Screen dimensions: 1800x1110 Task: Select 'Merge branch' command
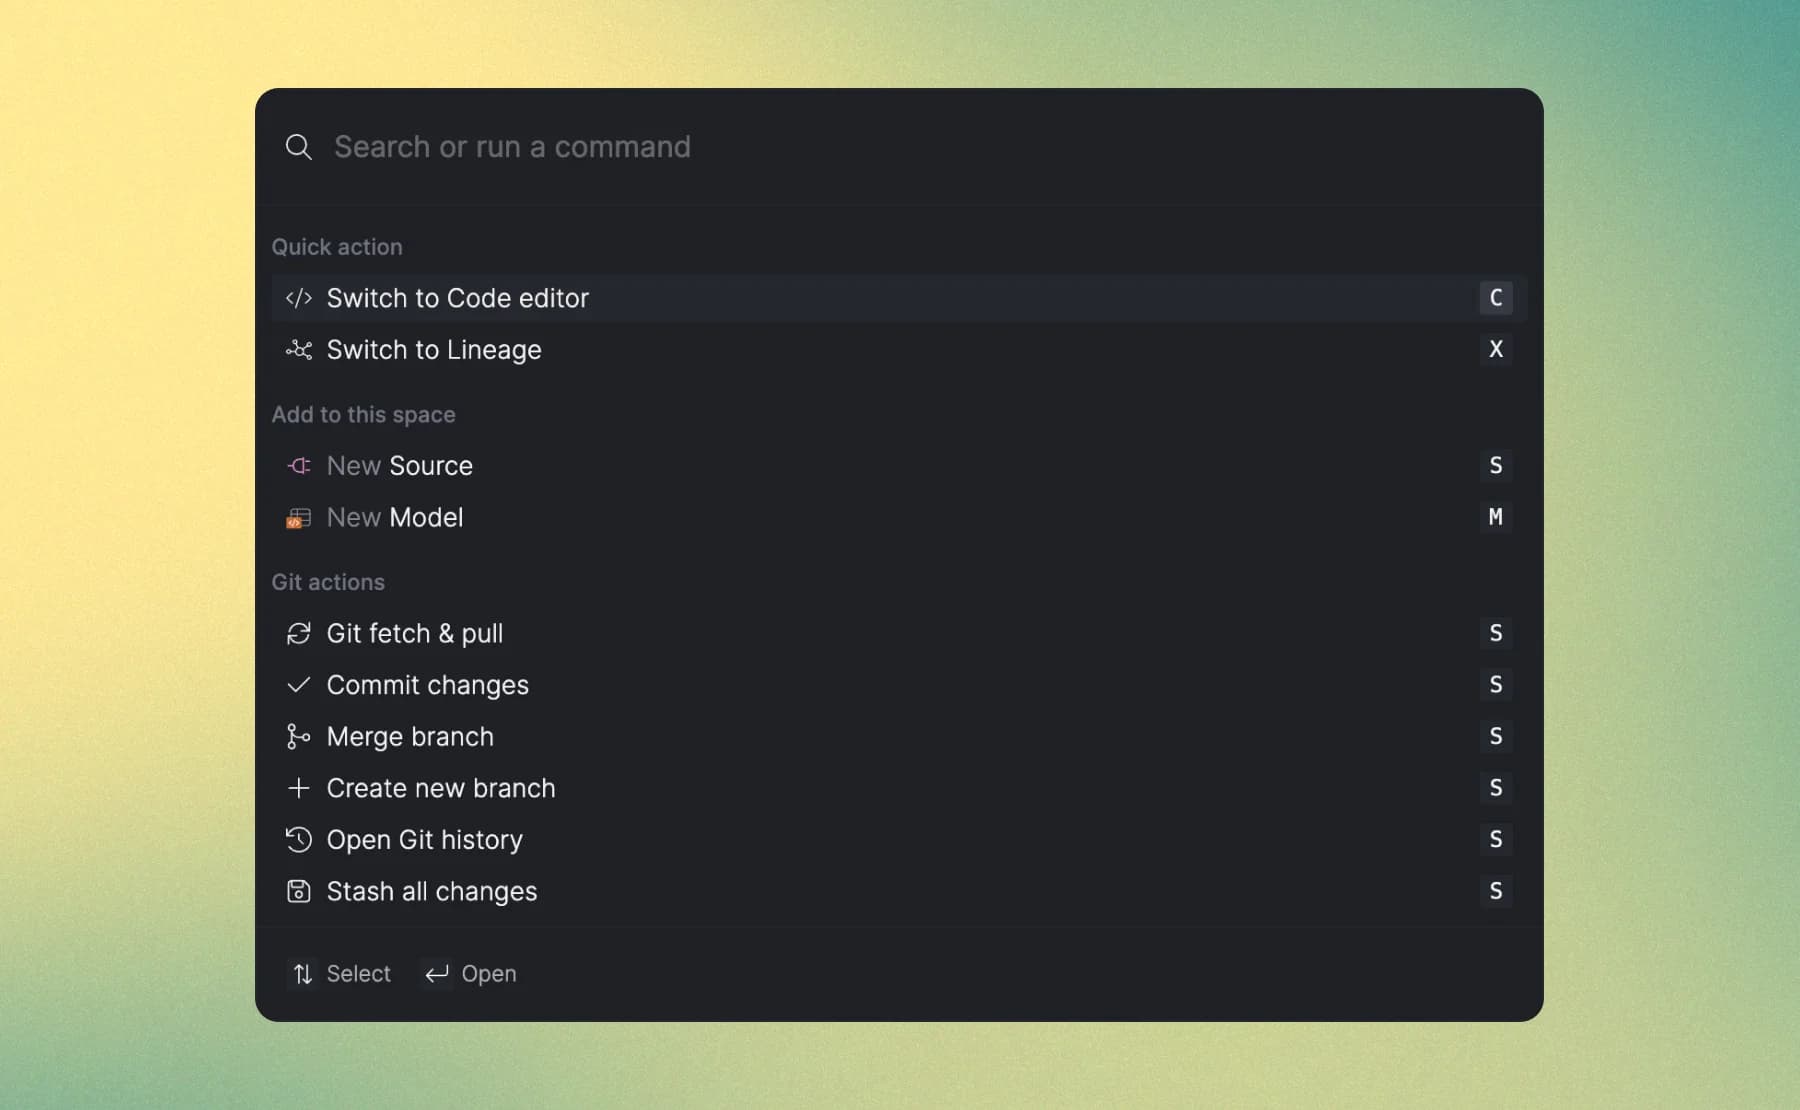pyautogui.click(x=899, y=737)
